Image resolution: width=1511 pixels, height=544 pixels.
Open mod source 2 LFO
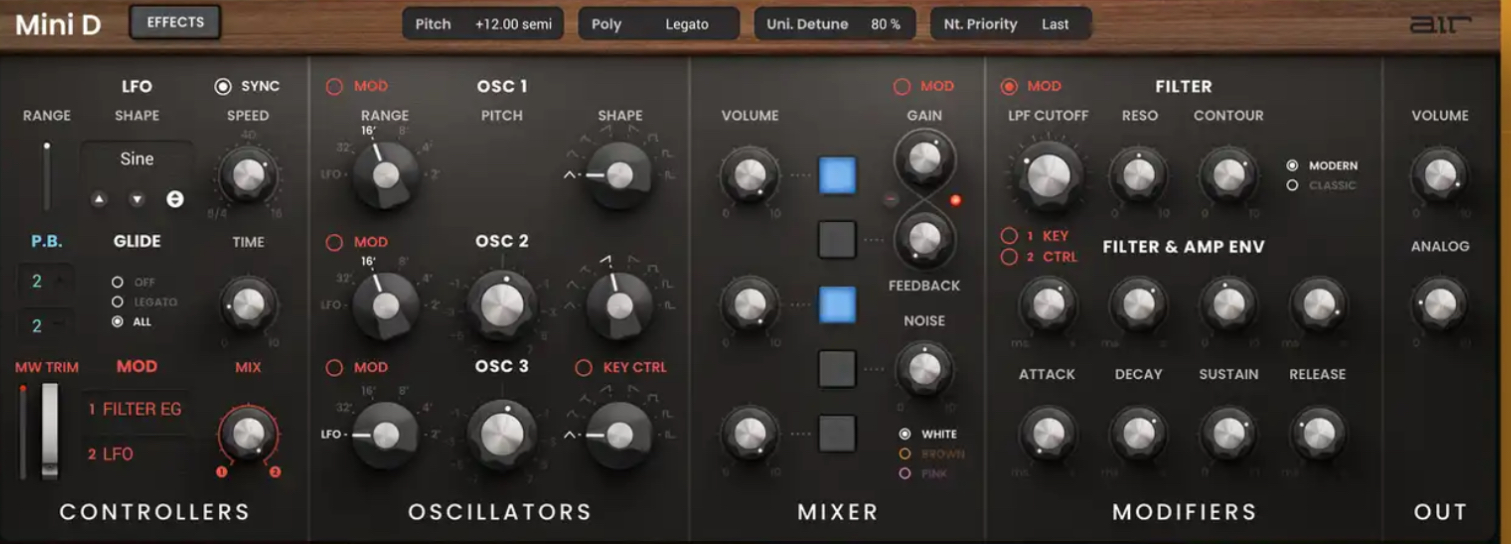(x=136, y=454)
